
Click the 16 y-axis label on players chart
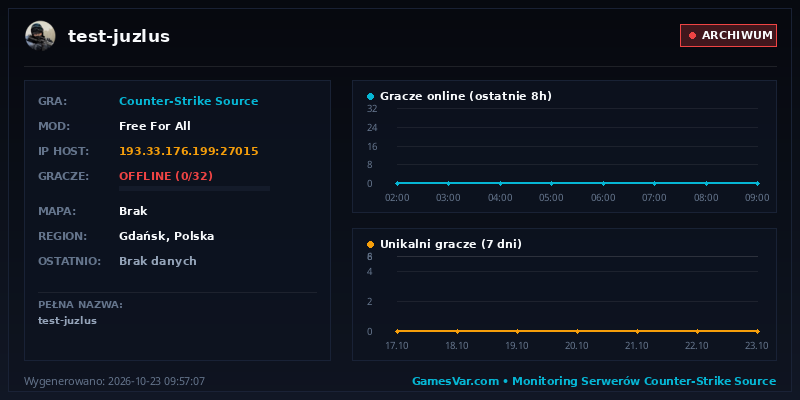click(372, 146)
